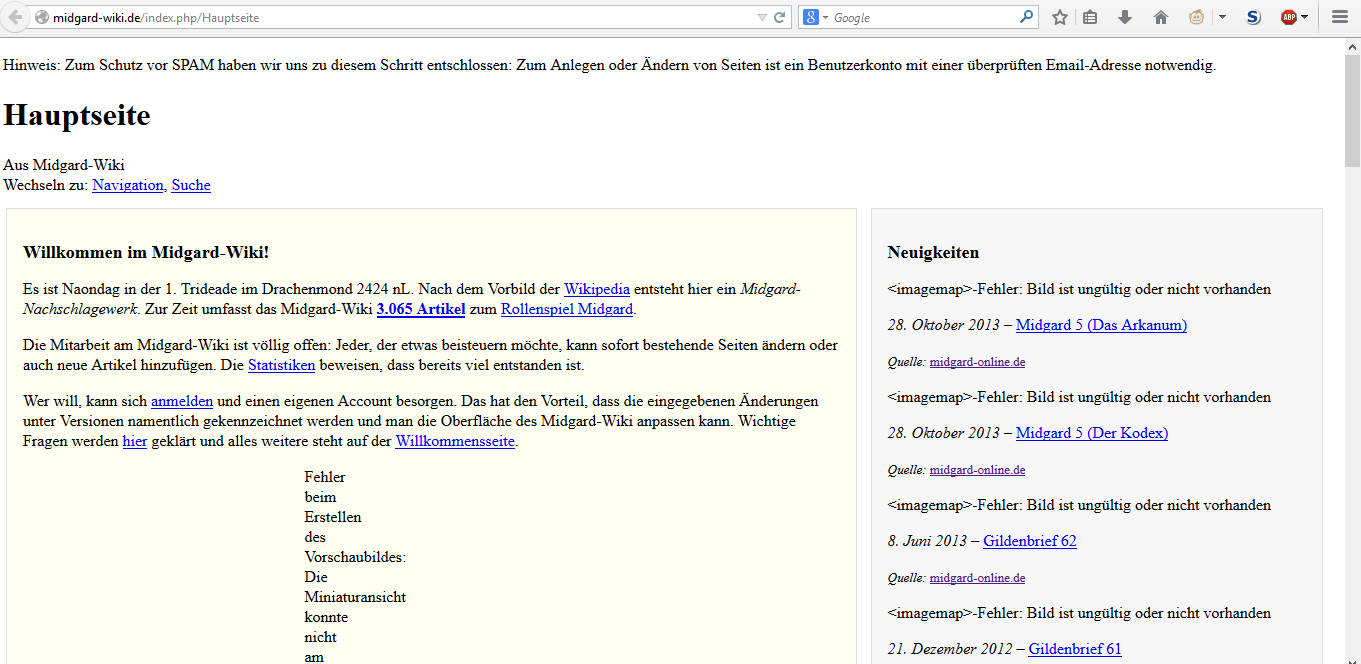Show bookmarks list icon in toolbar
Screen dimensions: 1361x664
pos(1090,17)
